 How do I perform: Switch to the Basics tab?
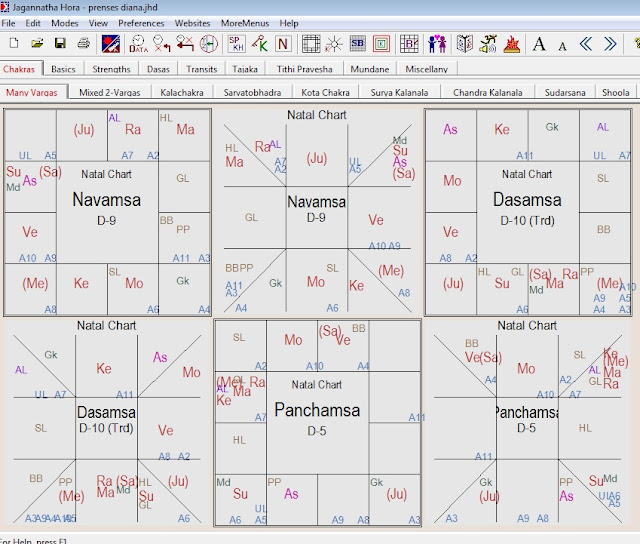point(63,69)
